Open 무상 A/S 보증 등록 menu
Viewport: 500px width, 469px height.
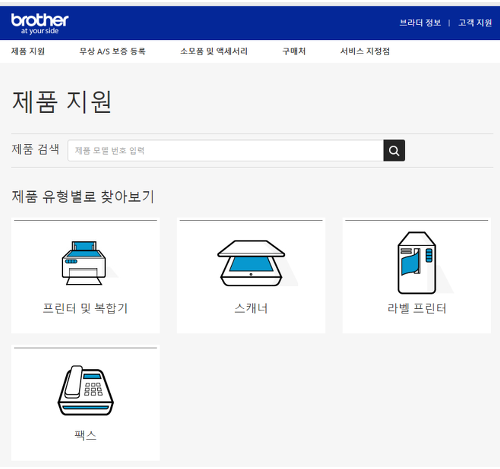click(112, 51)
